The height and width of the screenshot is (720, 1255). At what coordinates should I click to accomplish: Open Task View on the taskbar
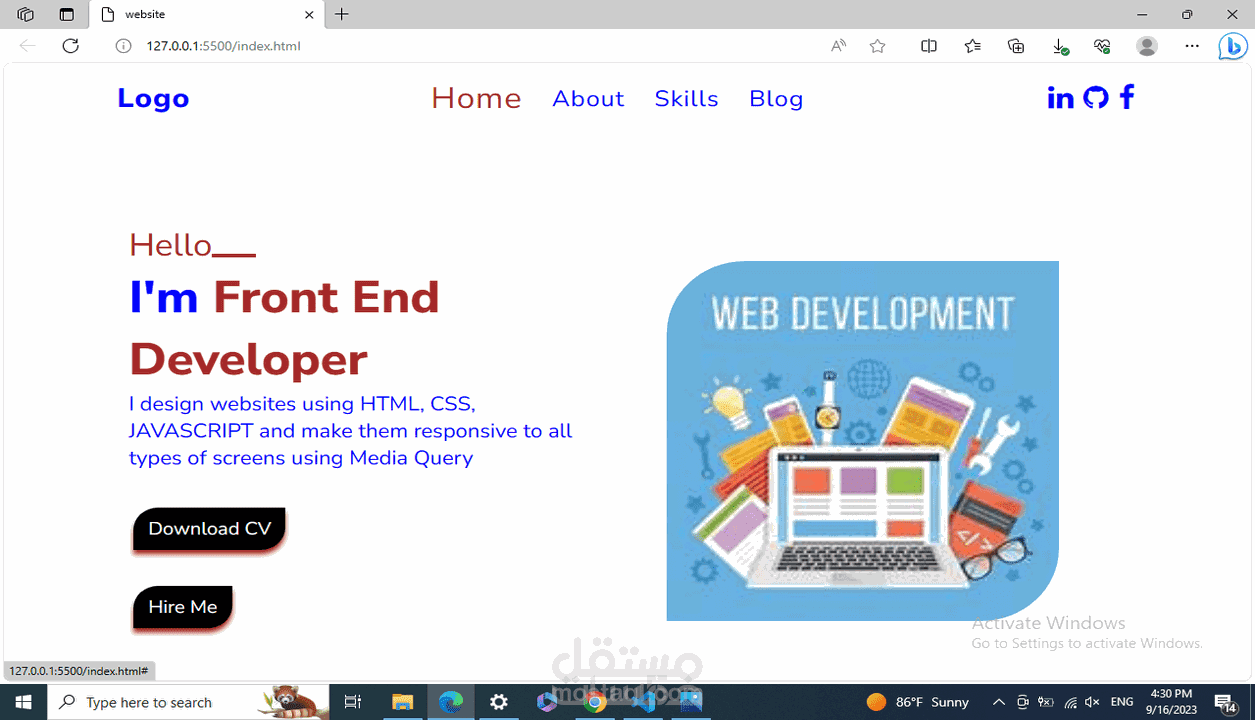point(353,702)
